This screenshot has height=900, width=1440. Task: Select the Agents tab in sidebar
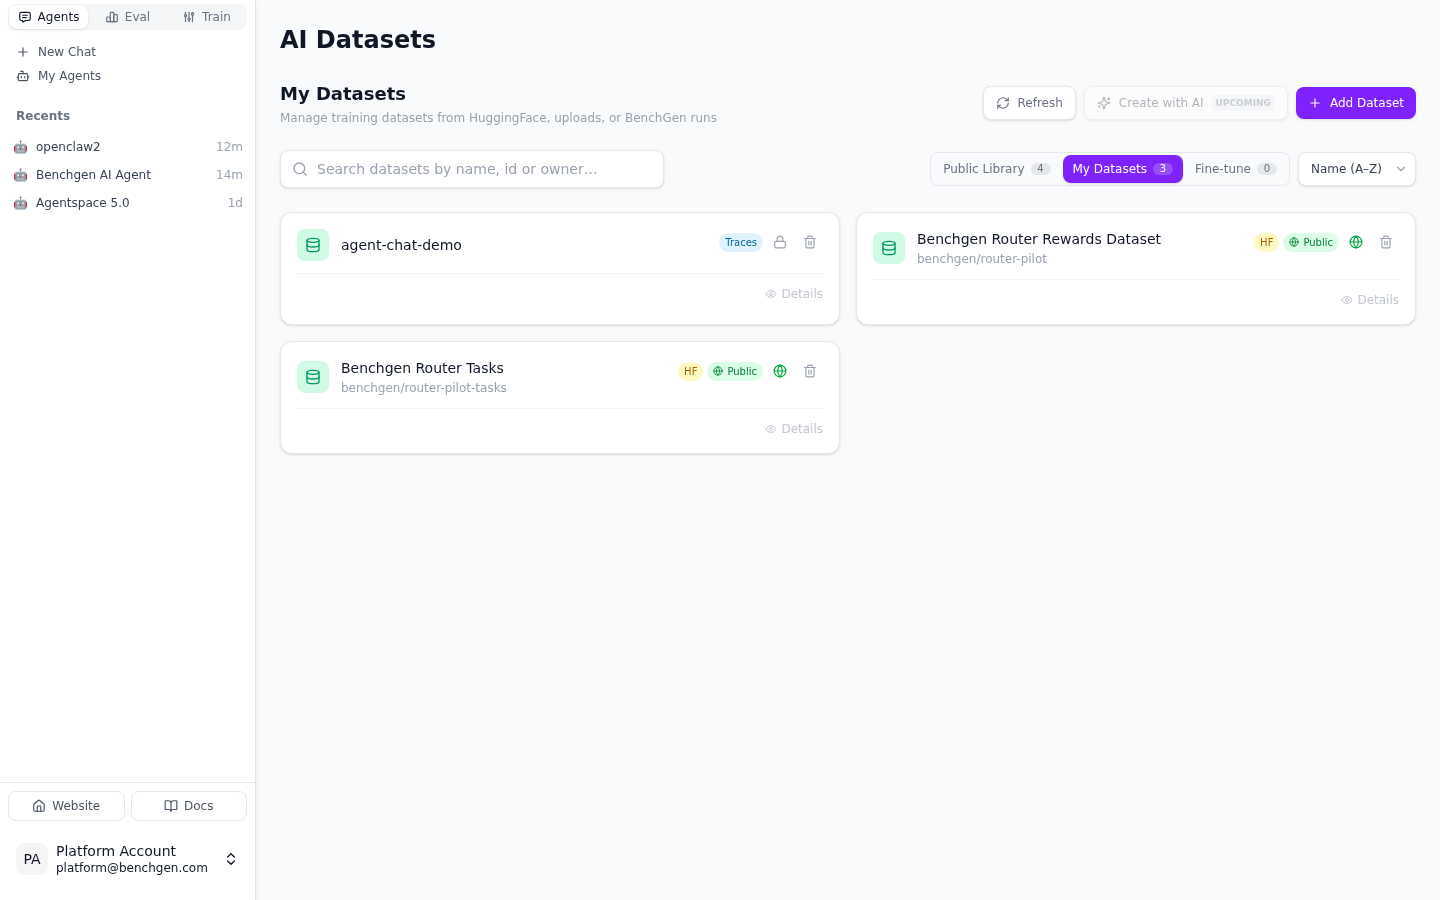pos(49,17)
